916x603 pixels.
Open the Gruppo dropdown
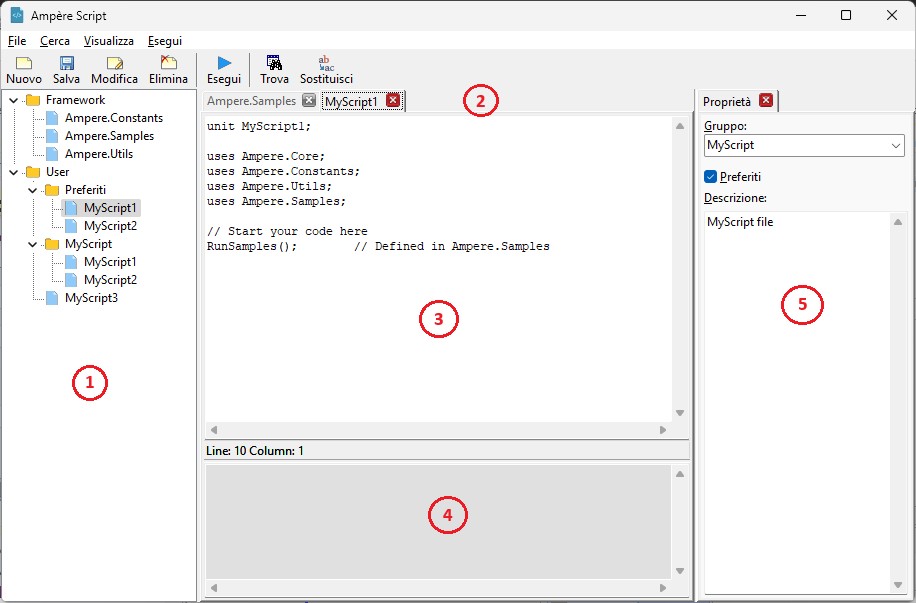point(896,145)
